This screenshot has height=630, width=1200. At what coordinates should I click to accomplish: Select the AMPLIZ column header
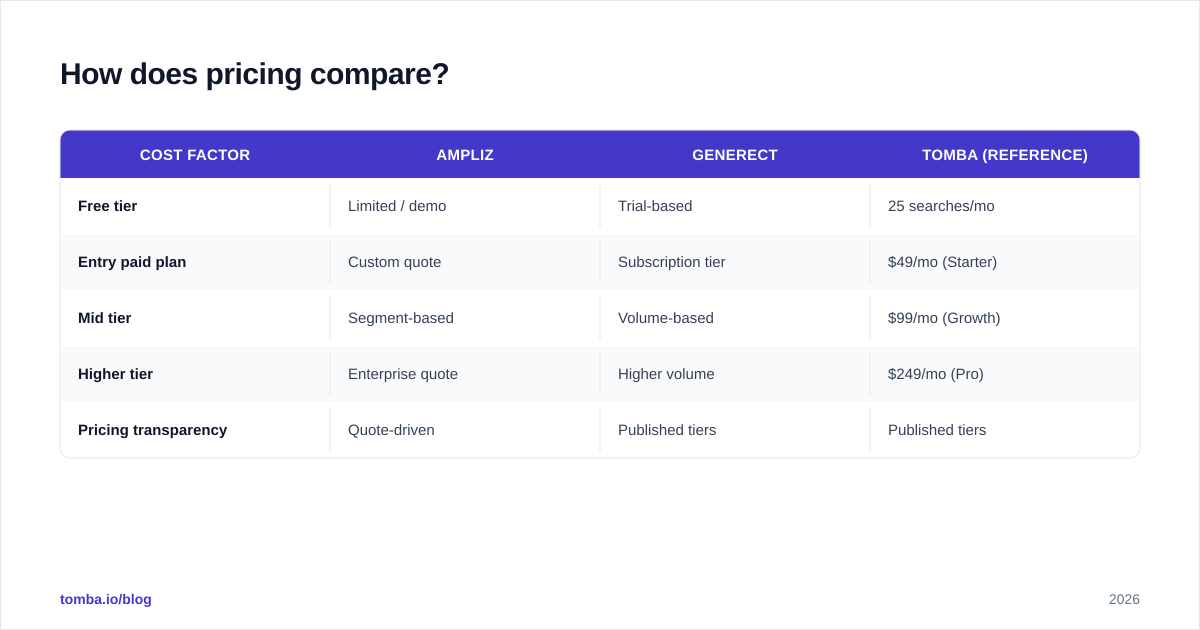(x=465, y=155)
